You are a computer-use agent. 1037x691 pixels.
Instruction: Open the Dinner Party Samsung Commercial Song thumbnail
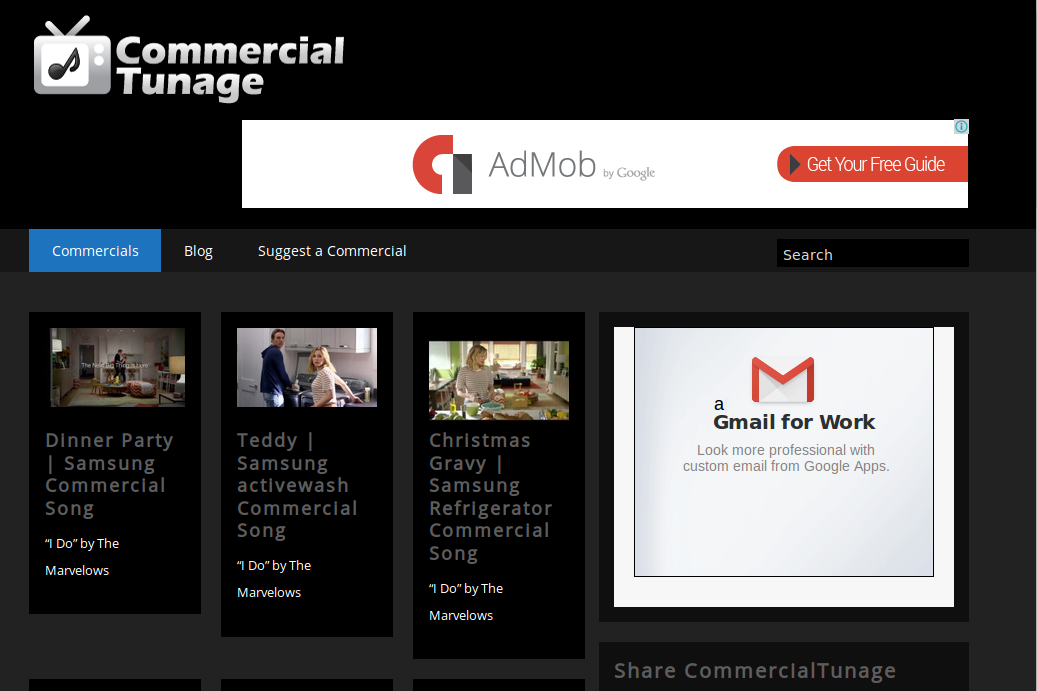[118, 367]
